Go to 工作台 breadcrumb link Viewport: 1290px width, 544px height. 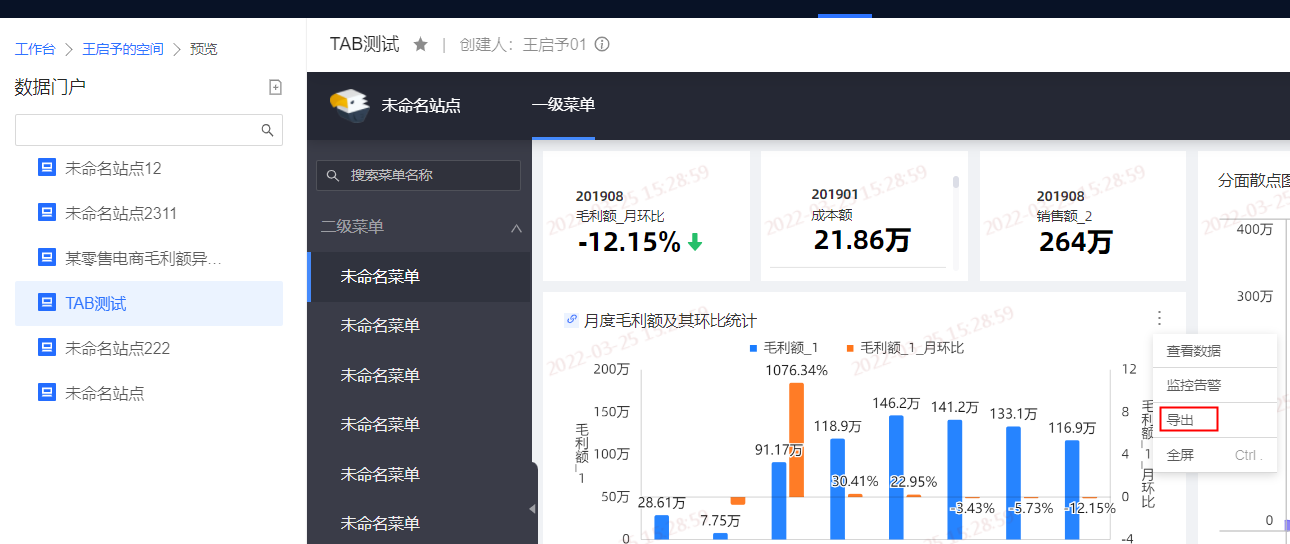point(35,49)
